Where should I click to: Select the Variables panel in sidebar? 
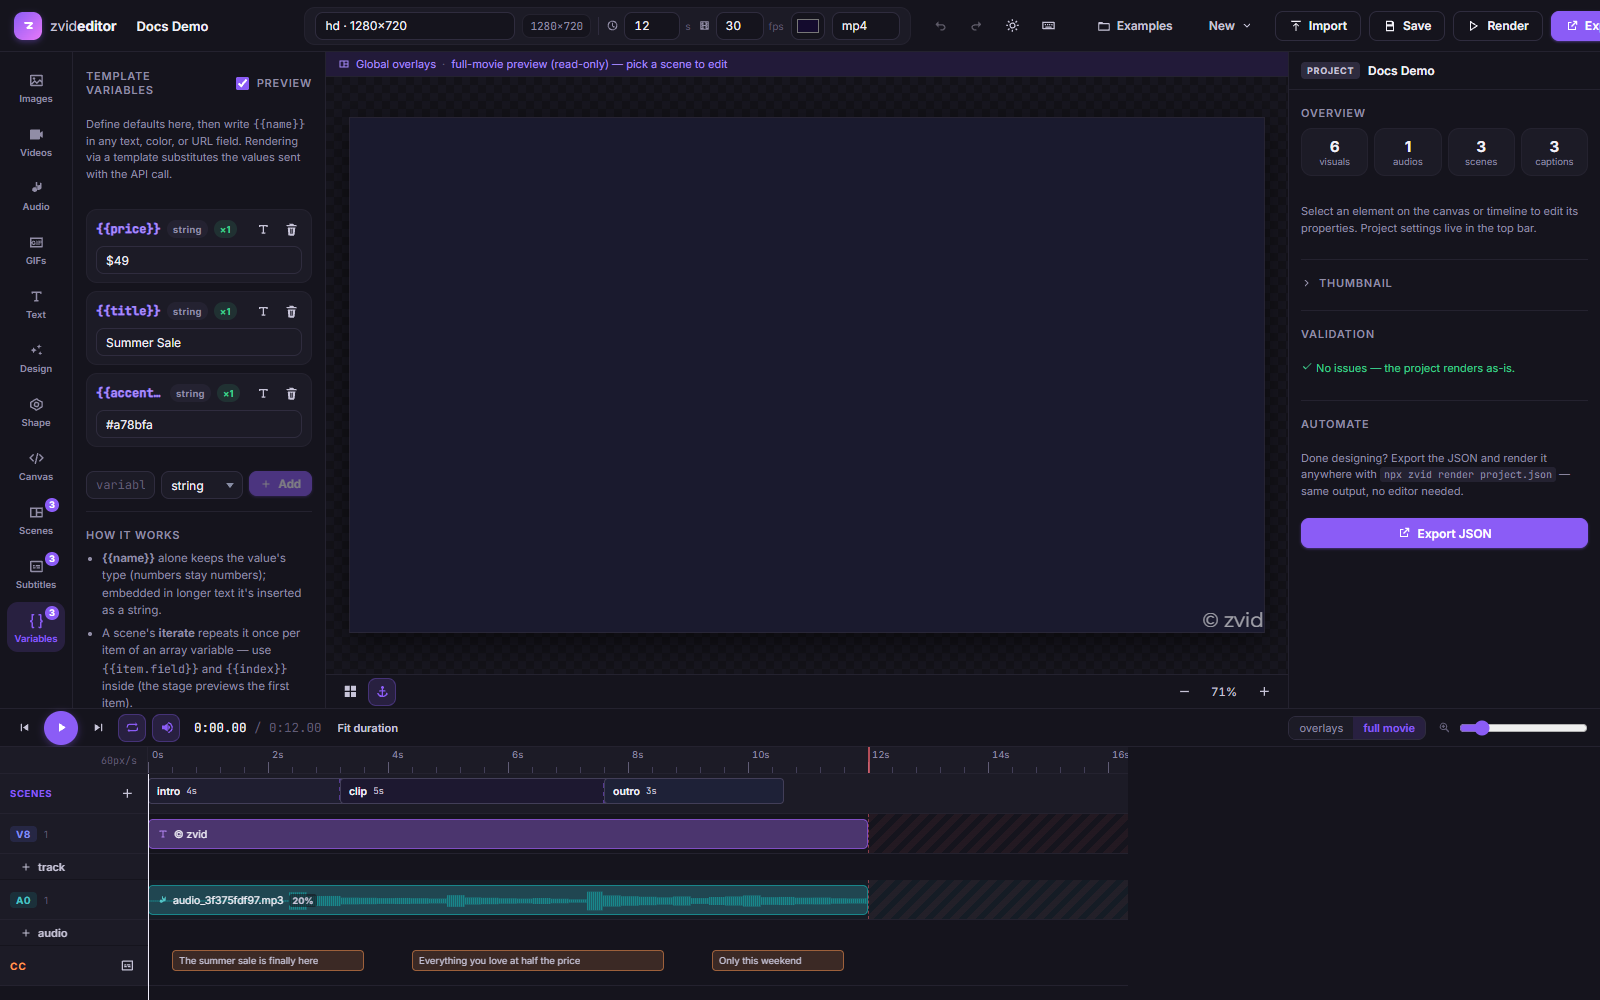(x=36, y=628)
